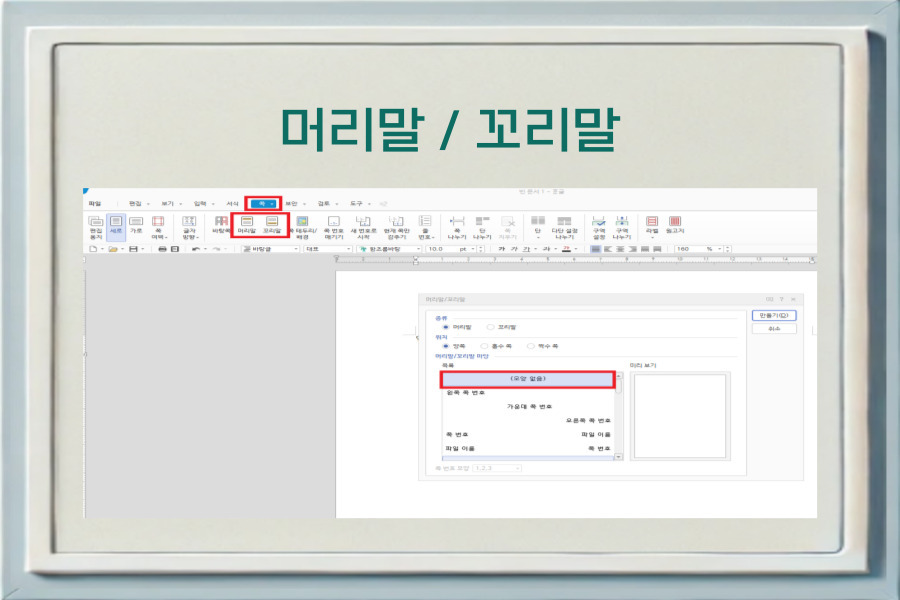This screenshot has height=600, width=900.
Task: Select (모양 없음) in template list
Action: tap(528, 379)
